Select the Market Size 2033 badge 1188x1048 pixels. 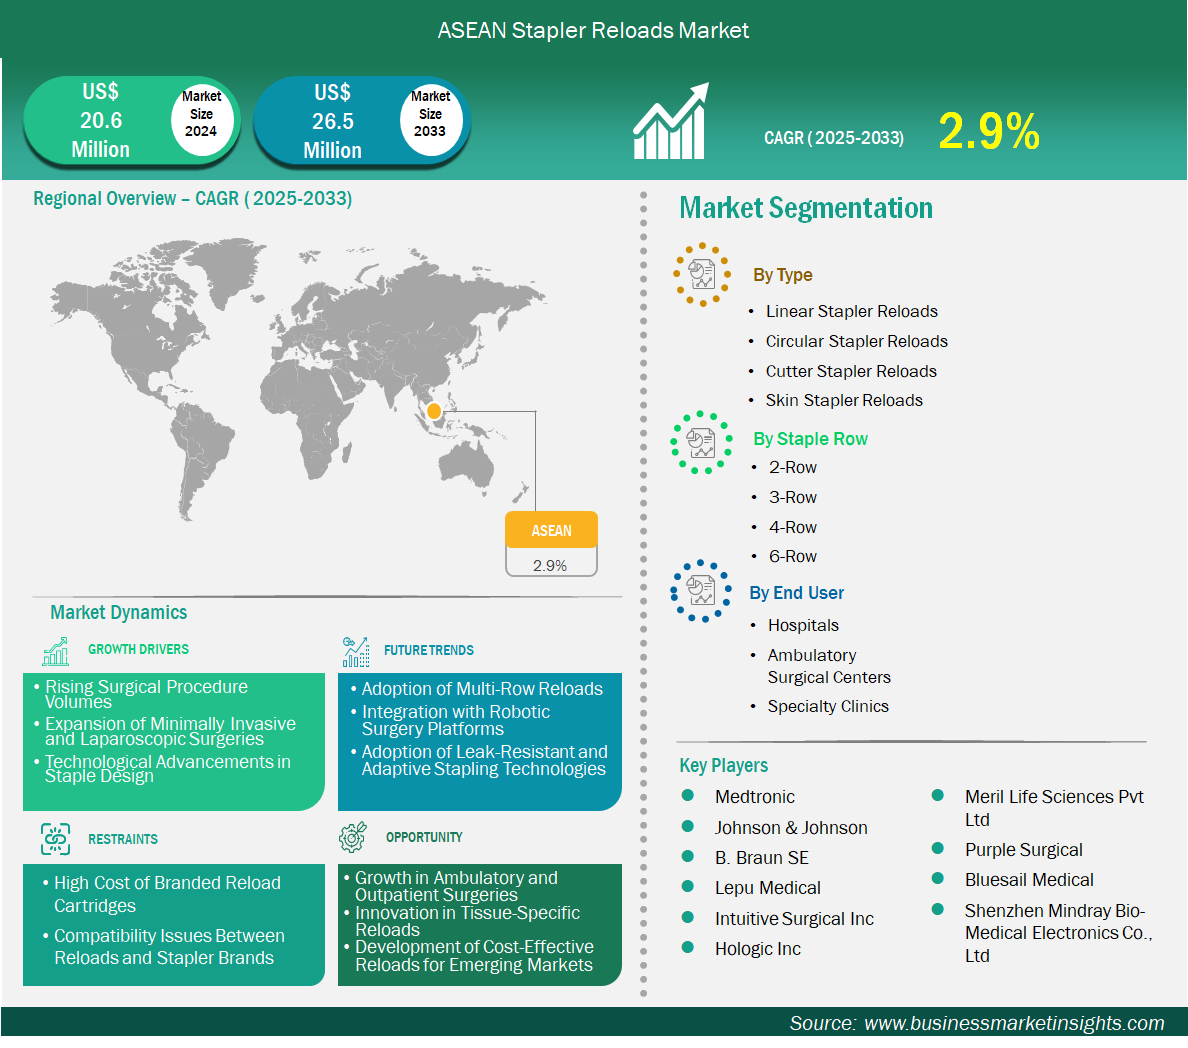coord(430,114)
